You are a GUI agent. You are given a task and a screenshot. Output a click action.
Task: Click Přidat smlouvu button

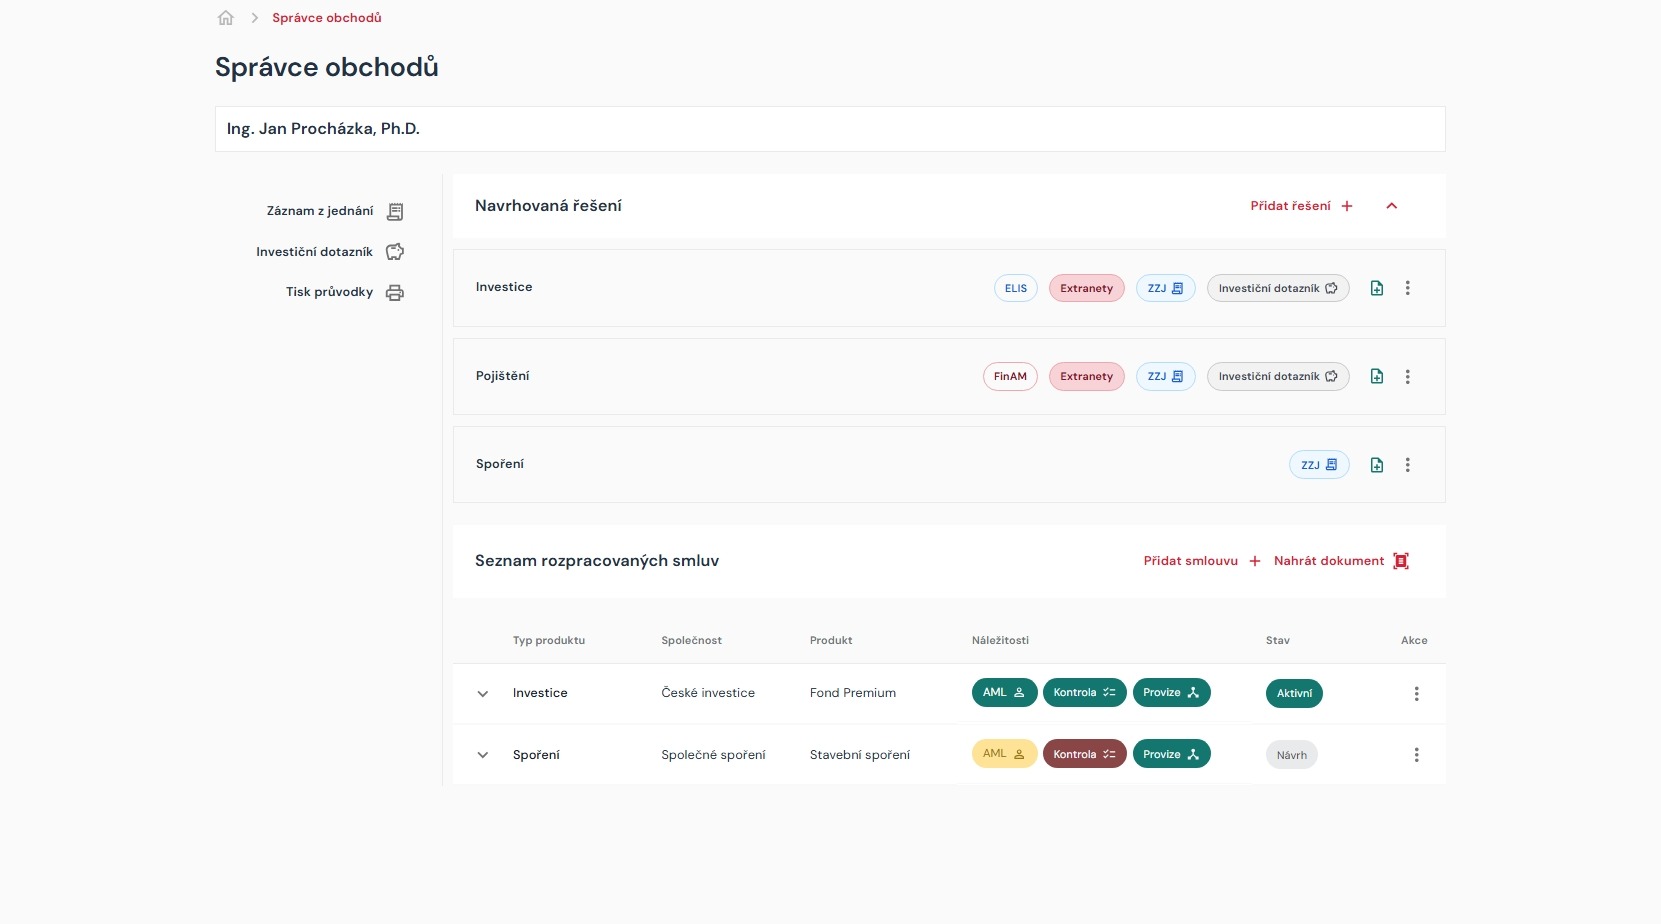coord(1201,561)
